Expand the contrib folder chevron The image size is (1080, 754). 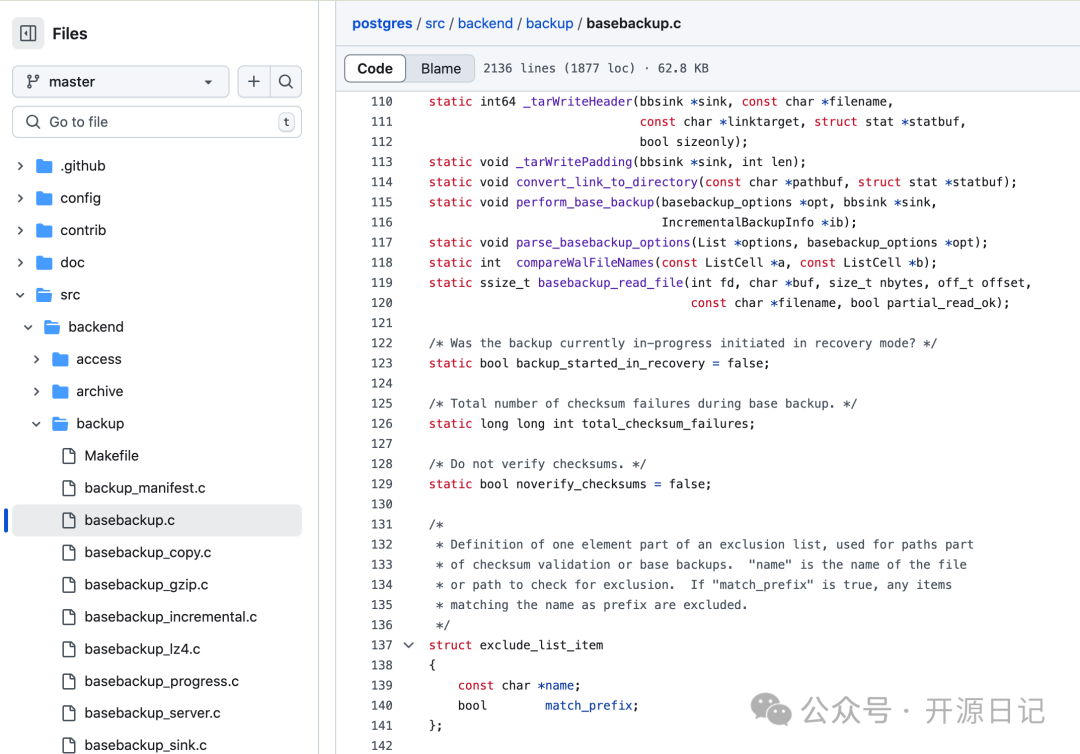click(x=21, y=230)
